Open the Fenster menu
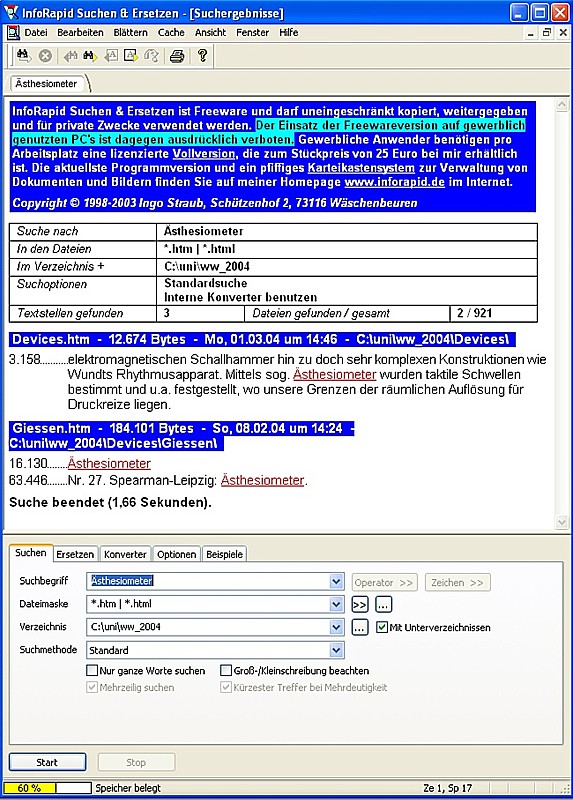573x800 pixels. (x=252, y=33)
